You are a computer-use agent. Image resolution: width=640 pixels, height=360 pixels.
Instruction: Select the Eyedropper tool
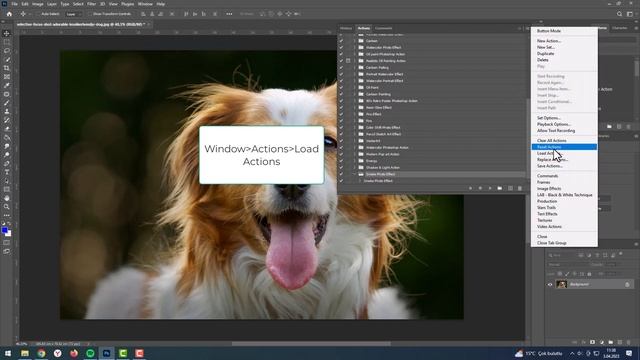7,85
